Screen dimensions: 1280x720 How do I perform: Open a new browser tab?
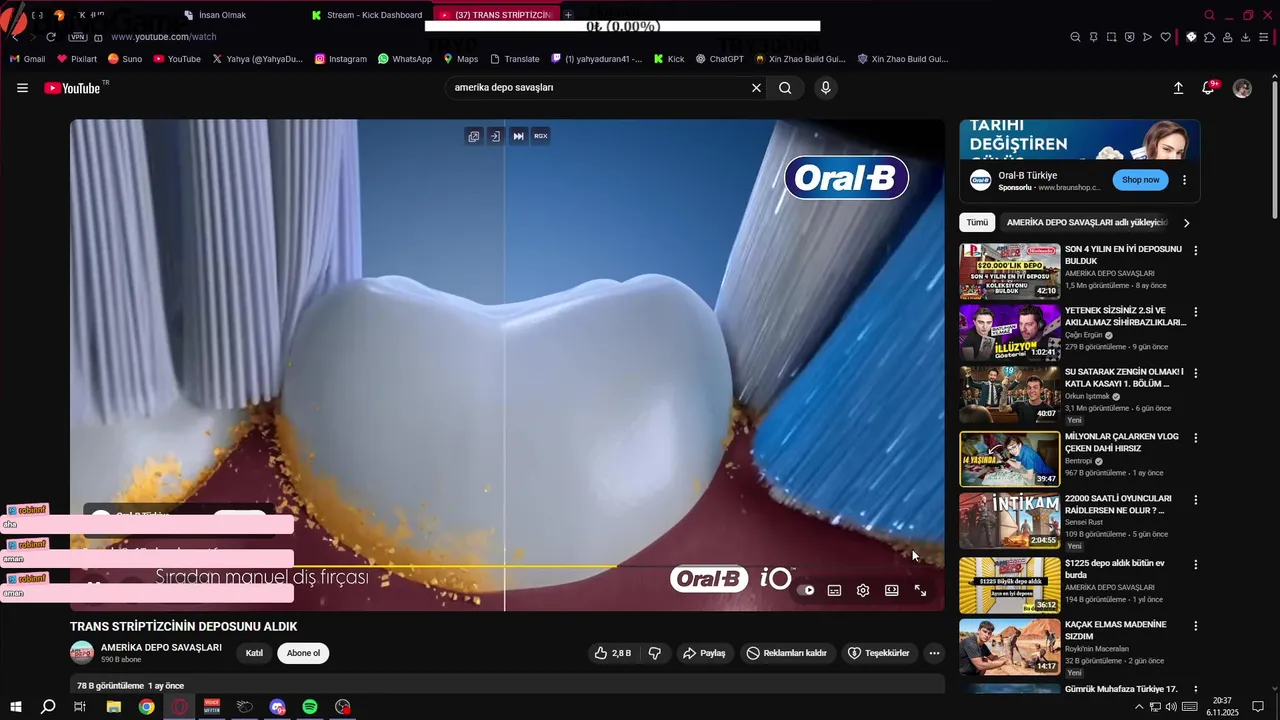click(568, 15)
